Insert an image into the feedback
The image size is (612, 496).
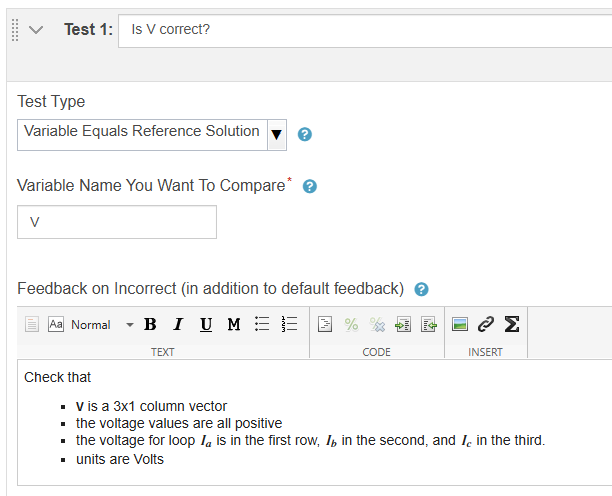[460, 324]
